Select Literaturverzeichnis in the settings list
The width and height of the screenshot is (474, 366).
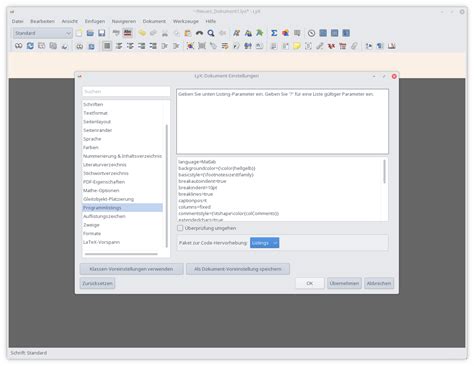pos(122,165)
